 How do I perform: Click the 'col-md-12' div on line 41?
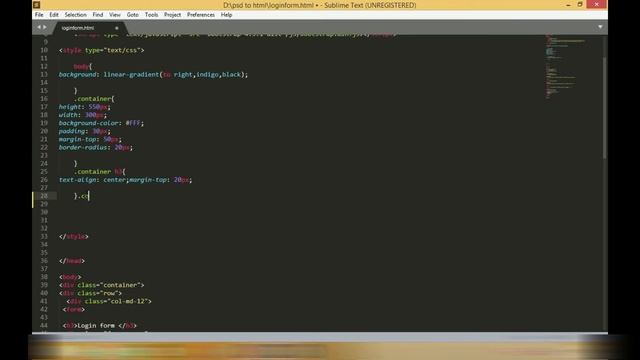click(x=109, y=301)
